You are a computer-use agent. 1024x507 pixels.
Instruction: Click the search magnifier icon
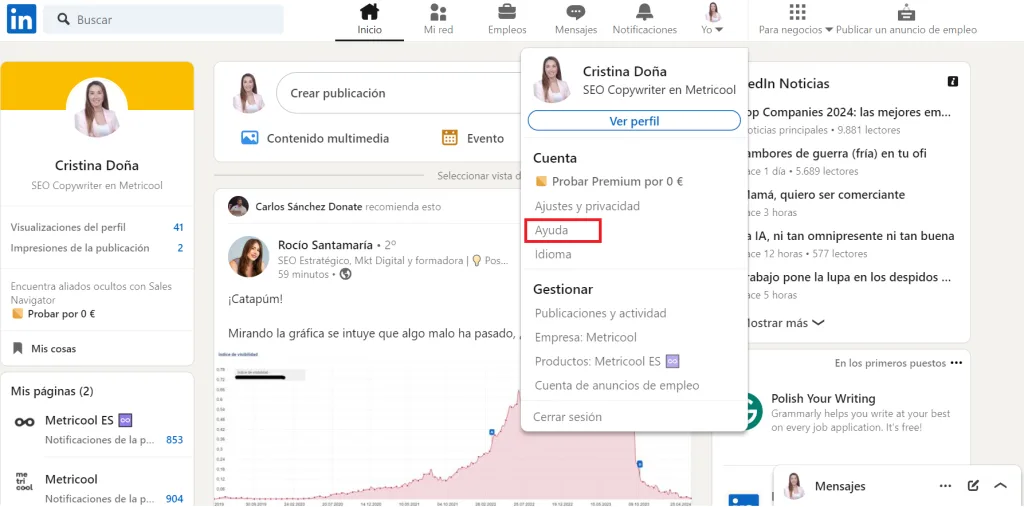(x=63, y=19)
